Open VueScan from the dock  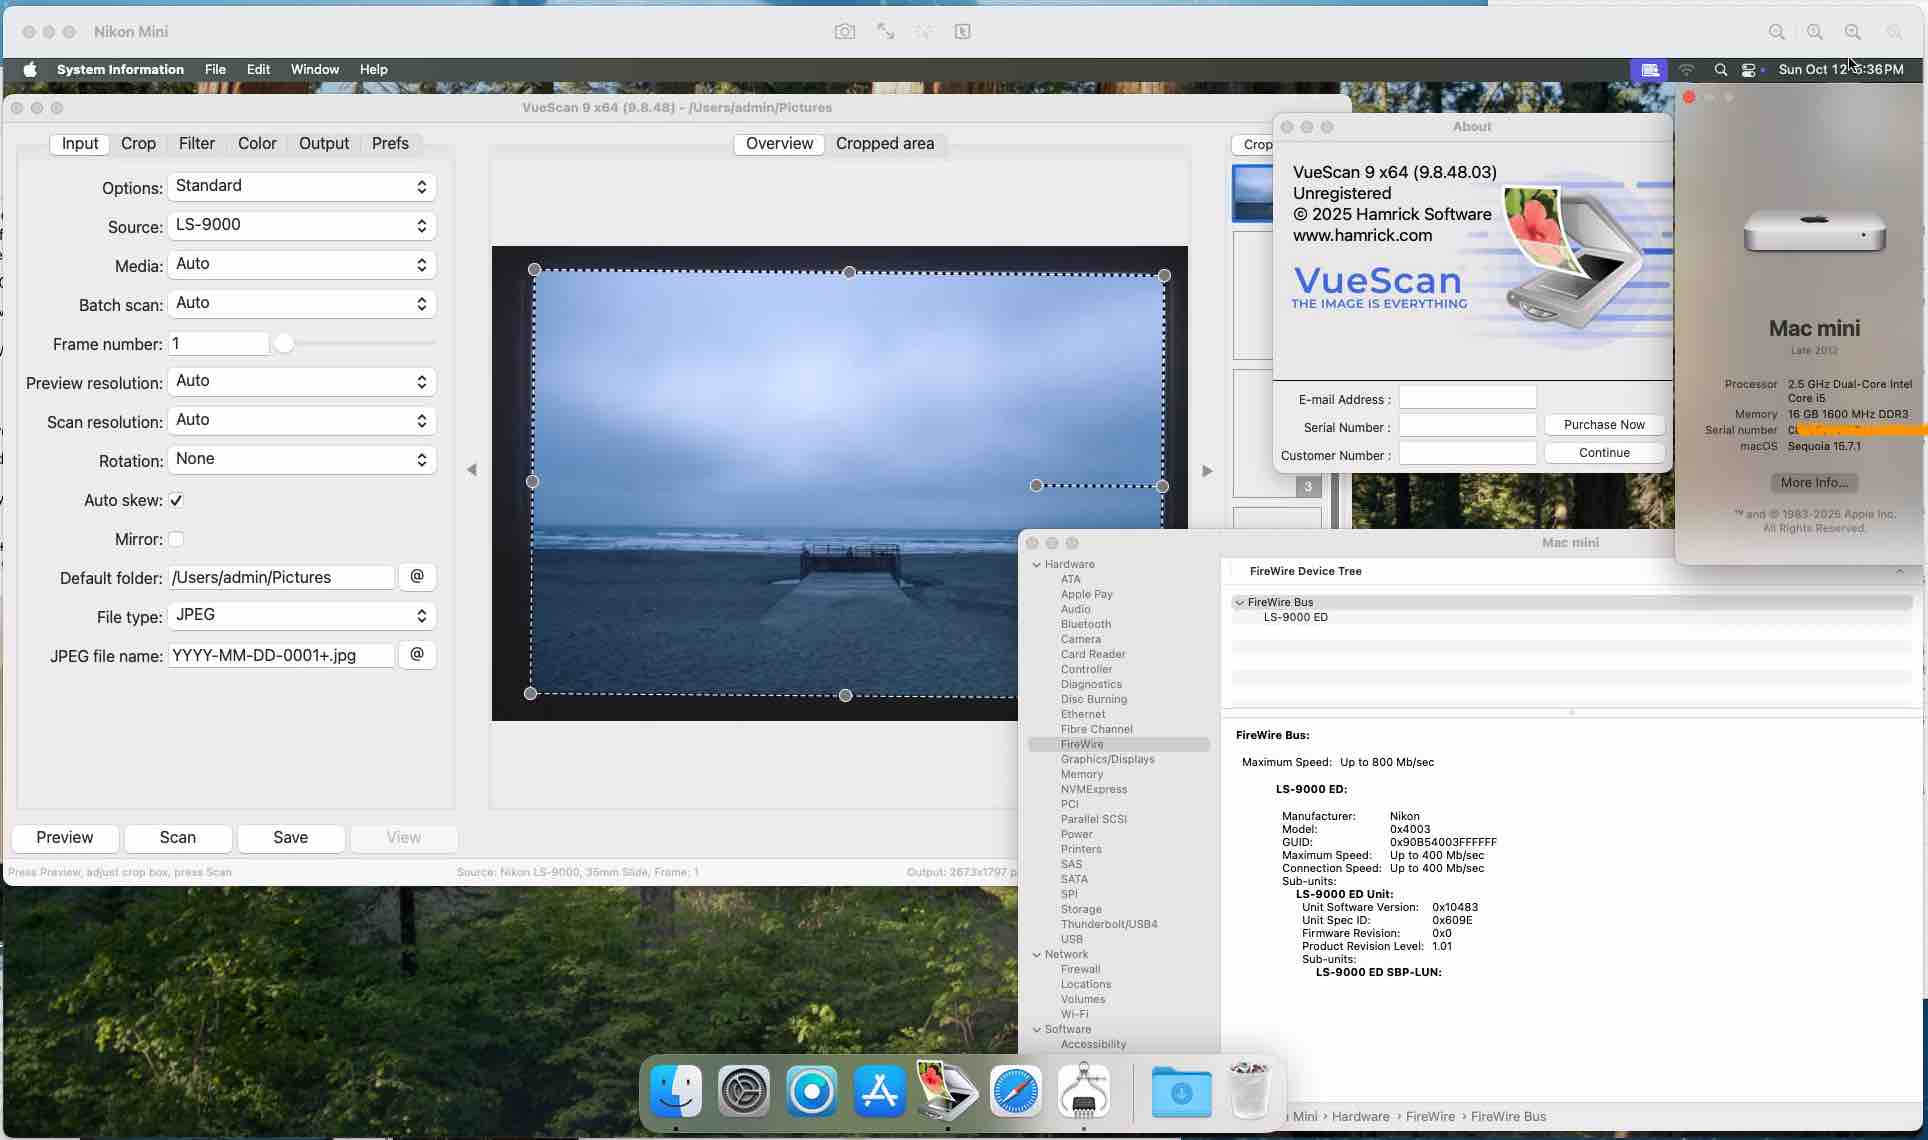click(945, 1091)
